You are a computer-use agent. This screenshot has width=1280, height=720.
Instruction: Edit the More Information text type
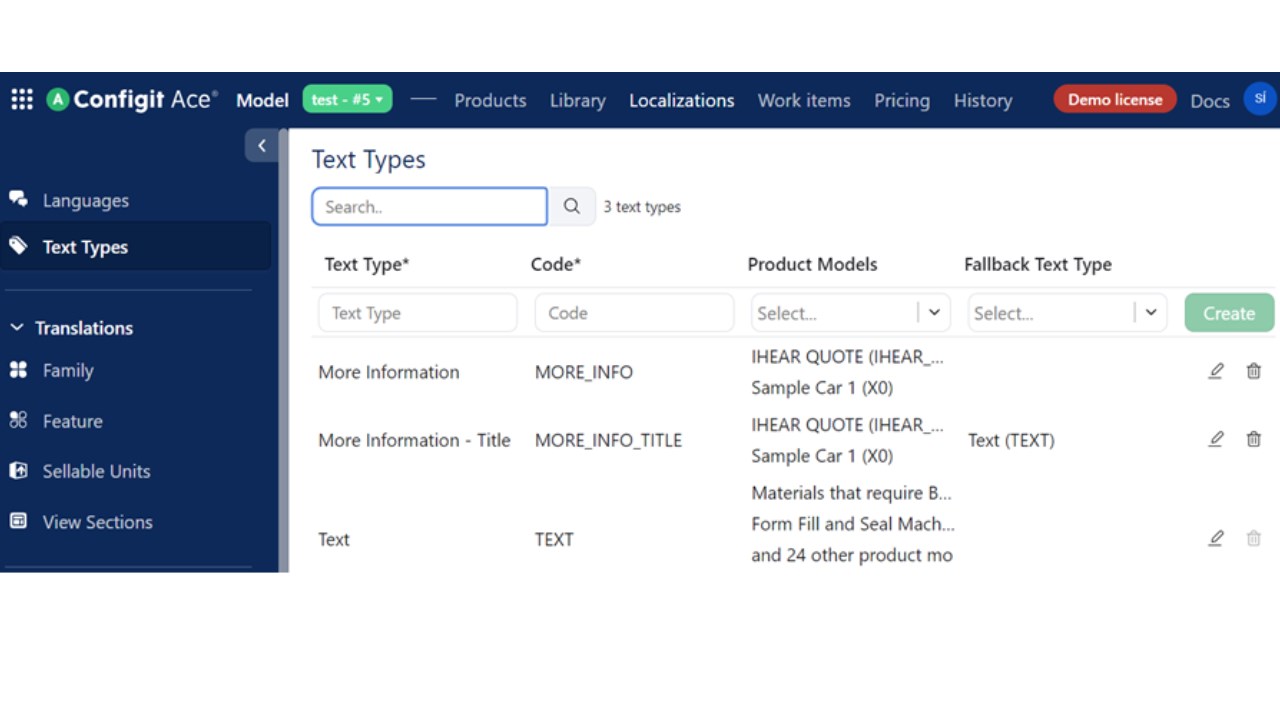1216,372
